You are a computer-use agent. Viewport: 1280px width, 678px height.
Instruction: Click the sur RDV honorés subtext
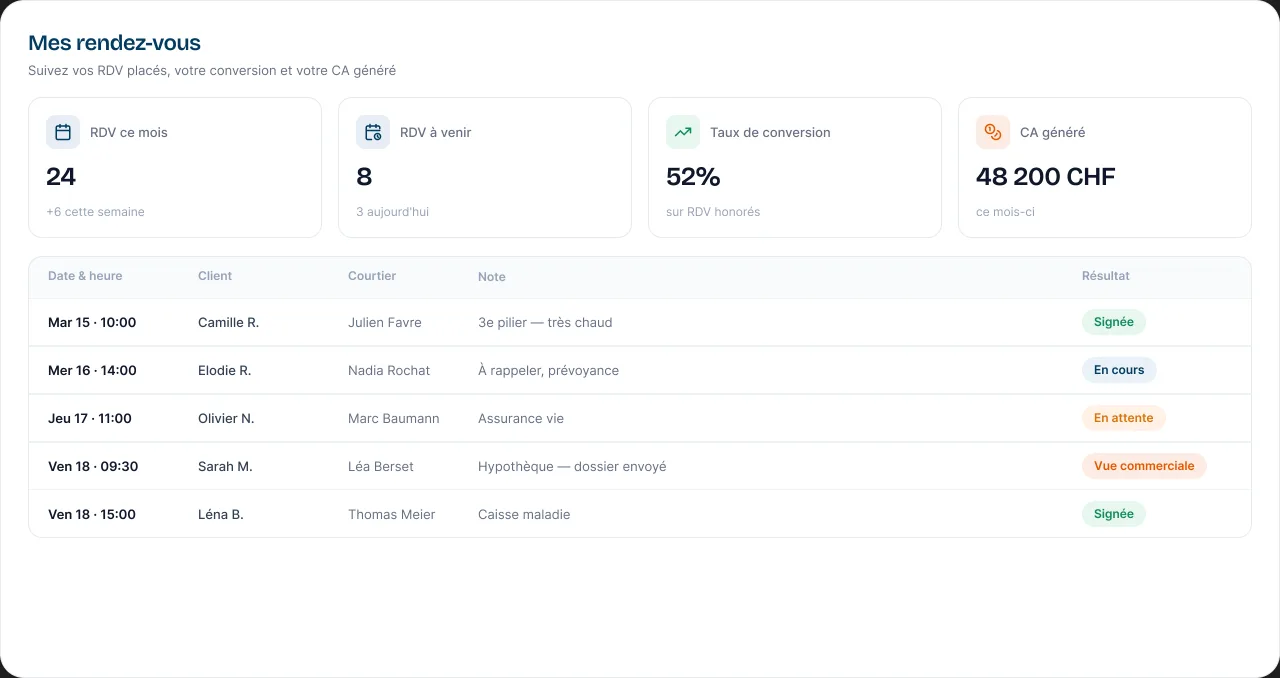tap(713, 212)
